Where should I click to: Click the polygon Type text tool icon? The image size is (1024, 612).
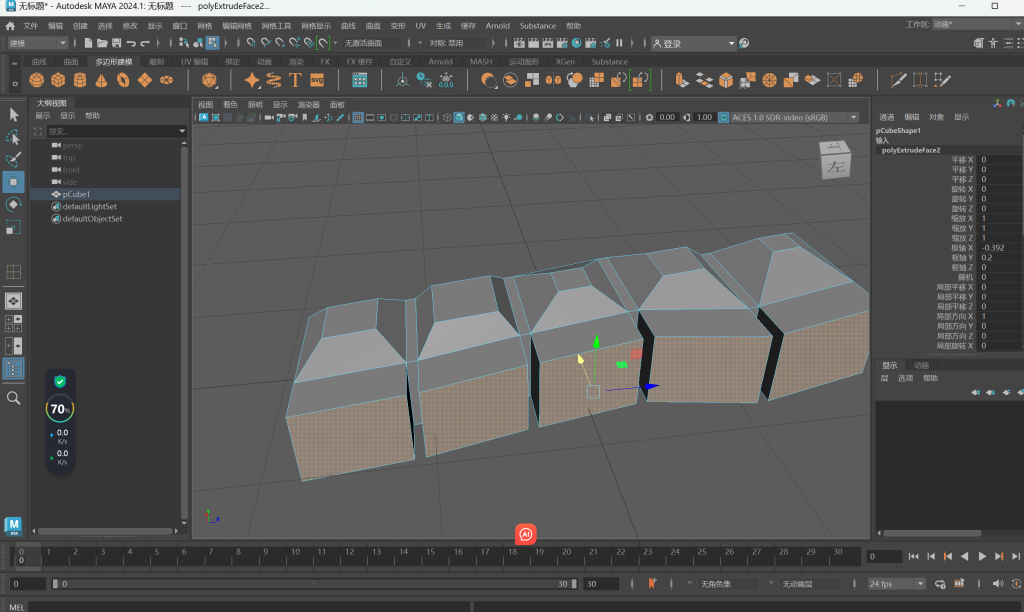click(x=295, y=80)
